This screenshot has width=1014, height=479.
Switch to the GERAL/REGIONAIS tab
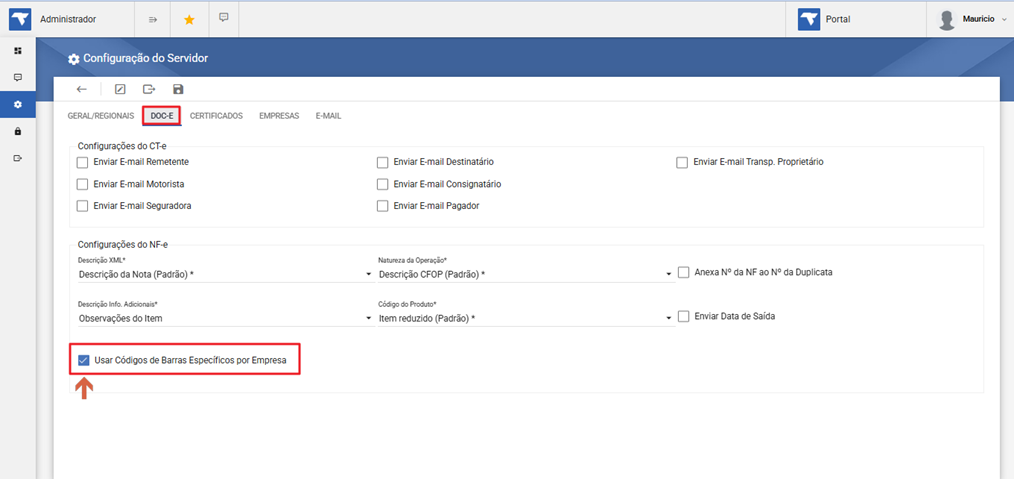tap(101, 116)
